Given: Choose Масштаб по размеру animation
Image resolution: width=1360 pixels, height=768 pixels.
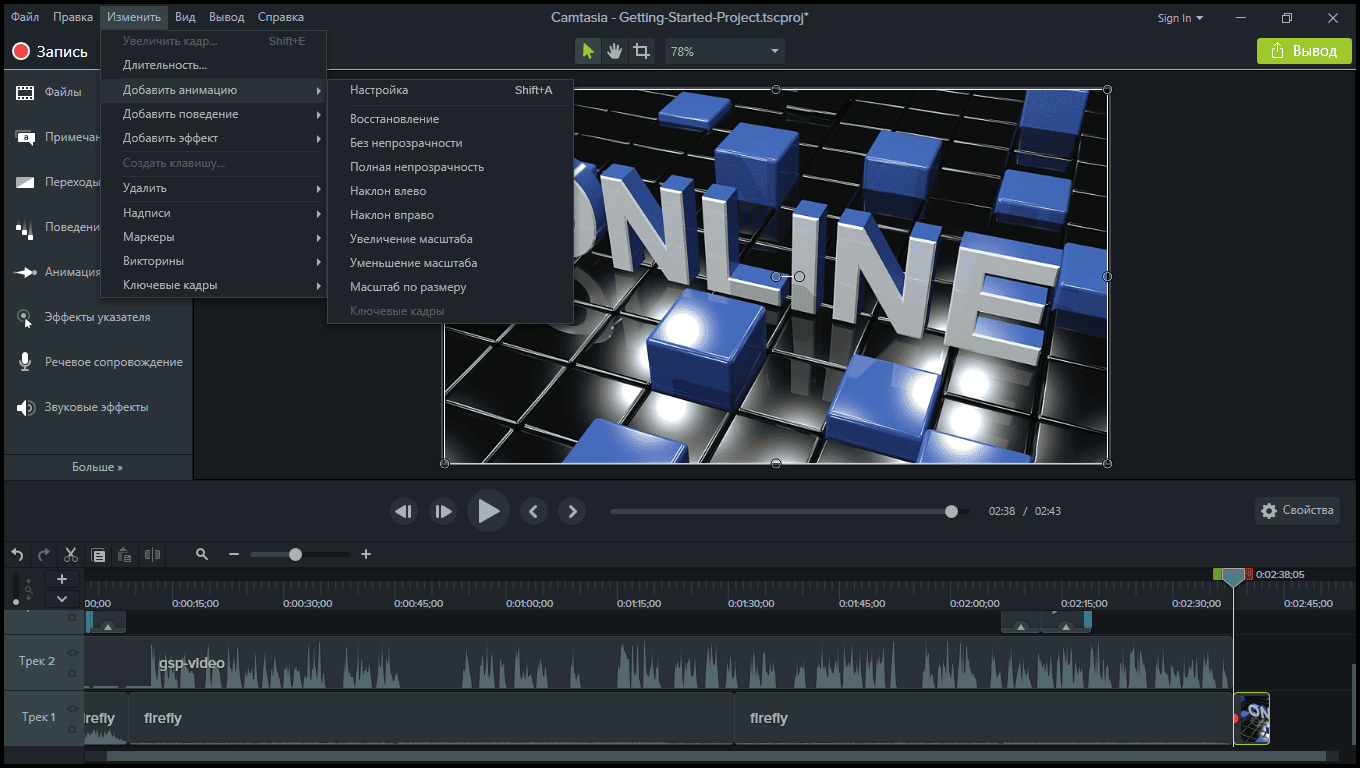Looking at the screenshot, I should 450,287.
